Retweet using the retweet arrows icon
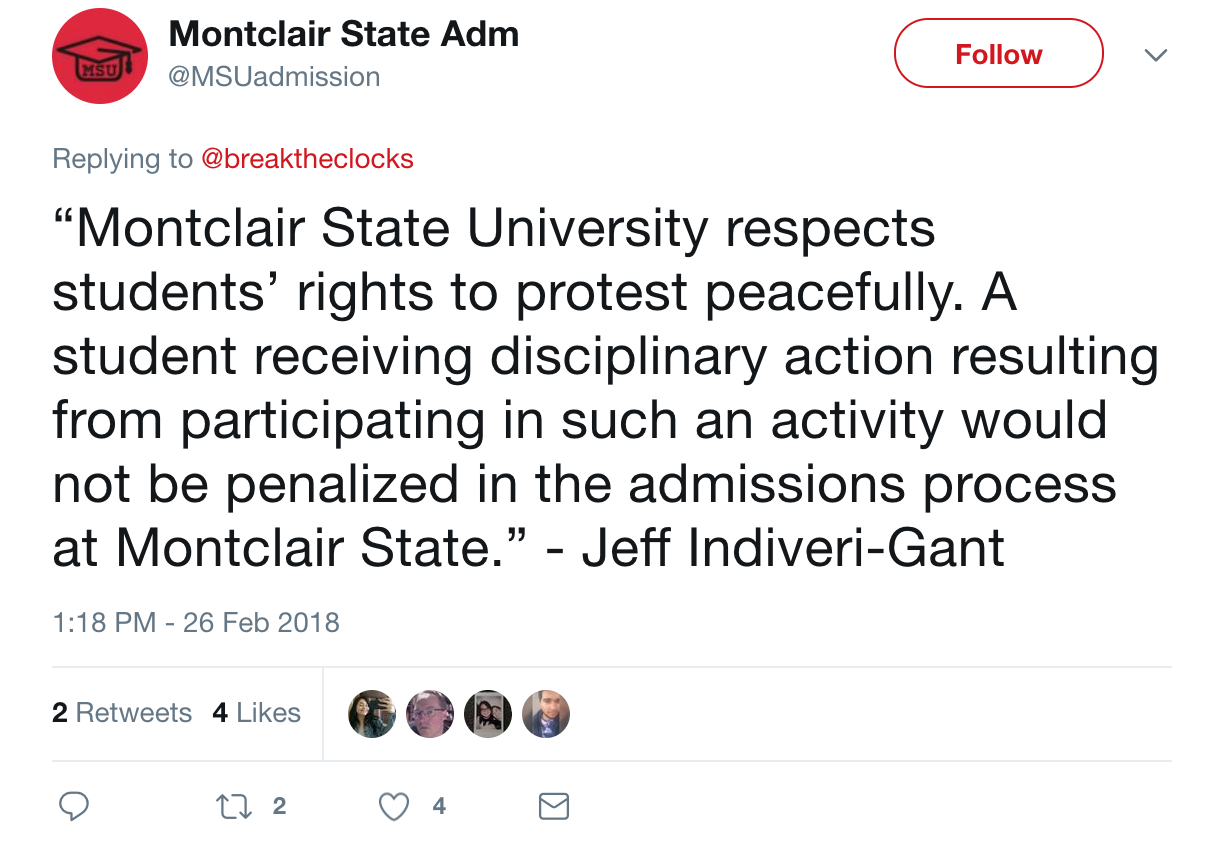This screenshot has width=1232, height=868. pos(234,806)
